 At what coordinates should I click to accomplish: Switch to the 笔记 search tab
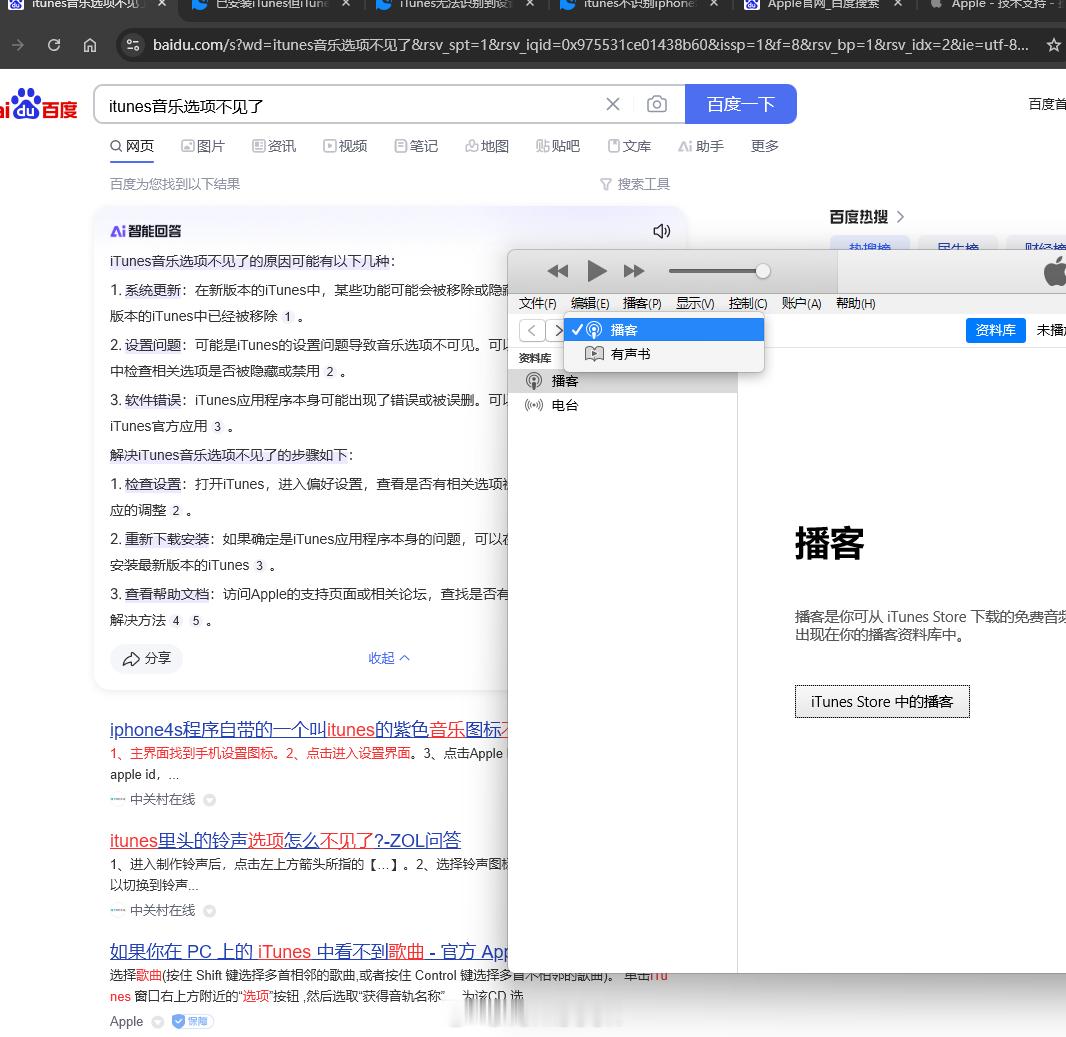pyautogui.click(x=416, y=146)
